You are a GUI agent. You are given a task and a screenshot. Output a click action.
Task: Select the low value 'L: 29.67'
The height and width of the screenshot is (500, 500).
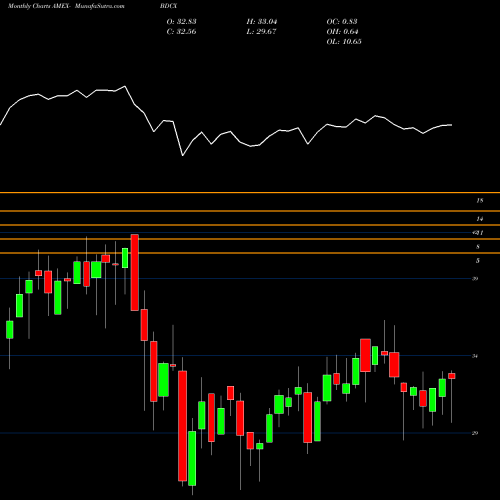261,31
